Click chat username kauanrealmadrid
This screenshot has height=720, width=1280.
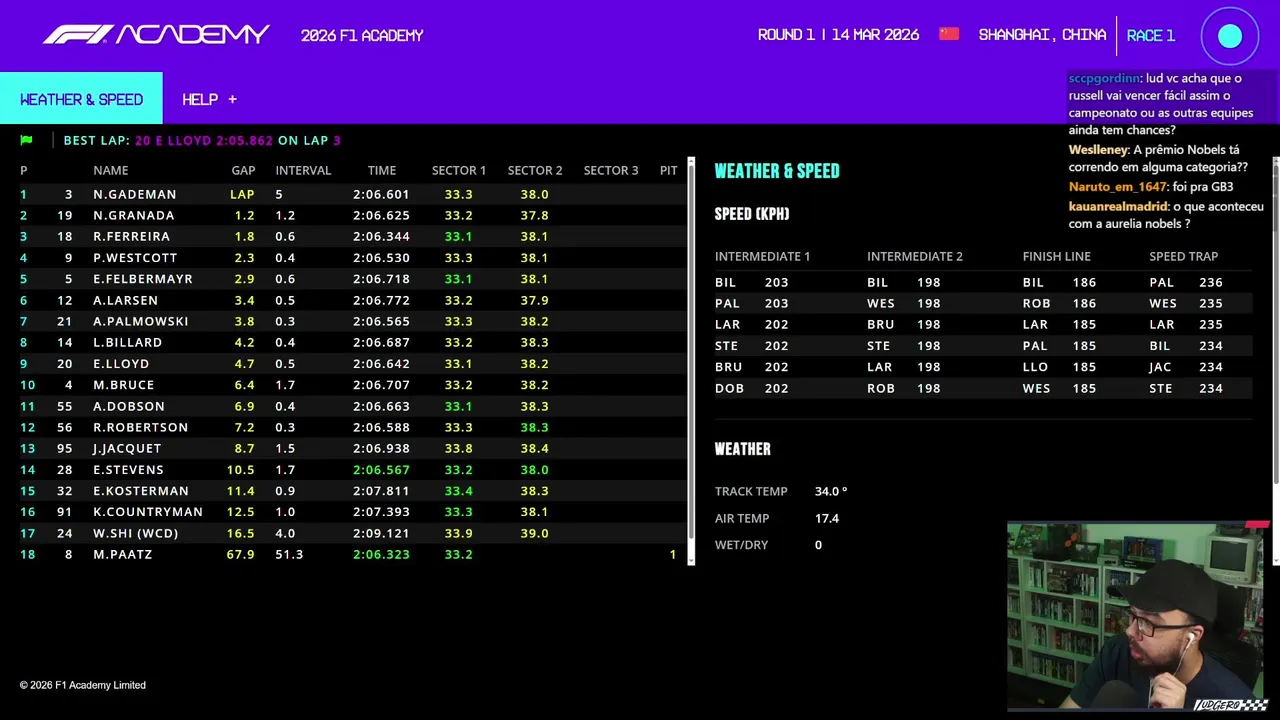pos(1118,206)
